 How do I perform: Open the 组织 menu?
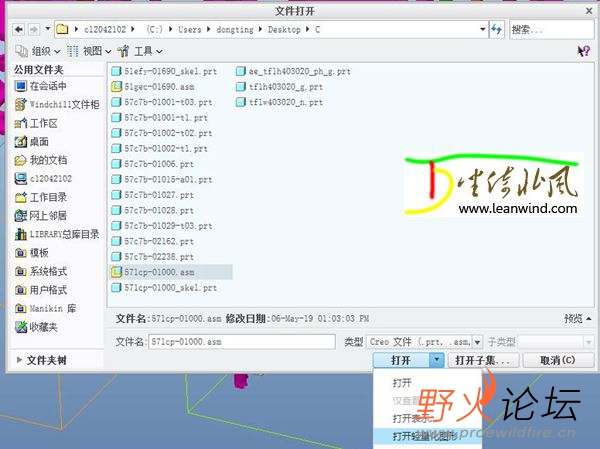tap(38, 51)
